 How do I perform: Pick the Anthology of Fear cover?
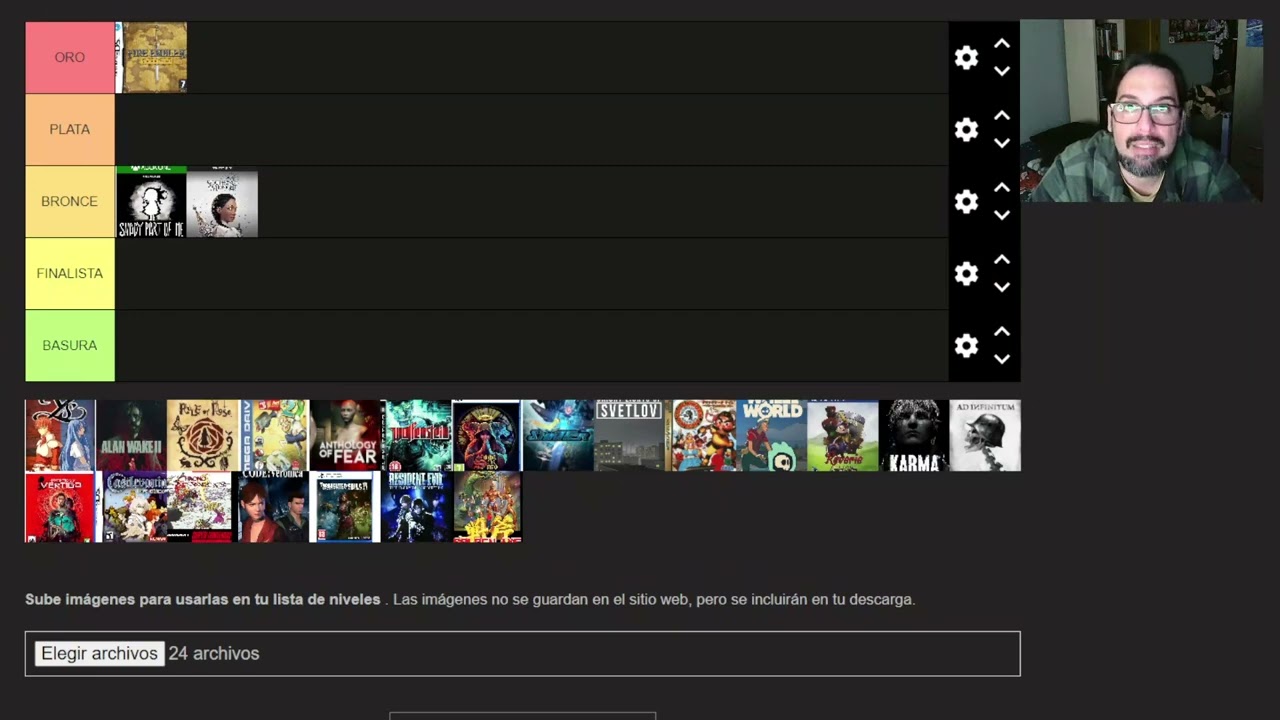[x=345, y=436]
